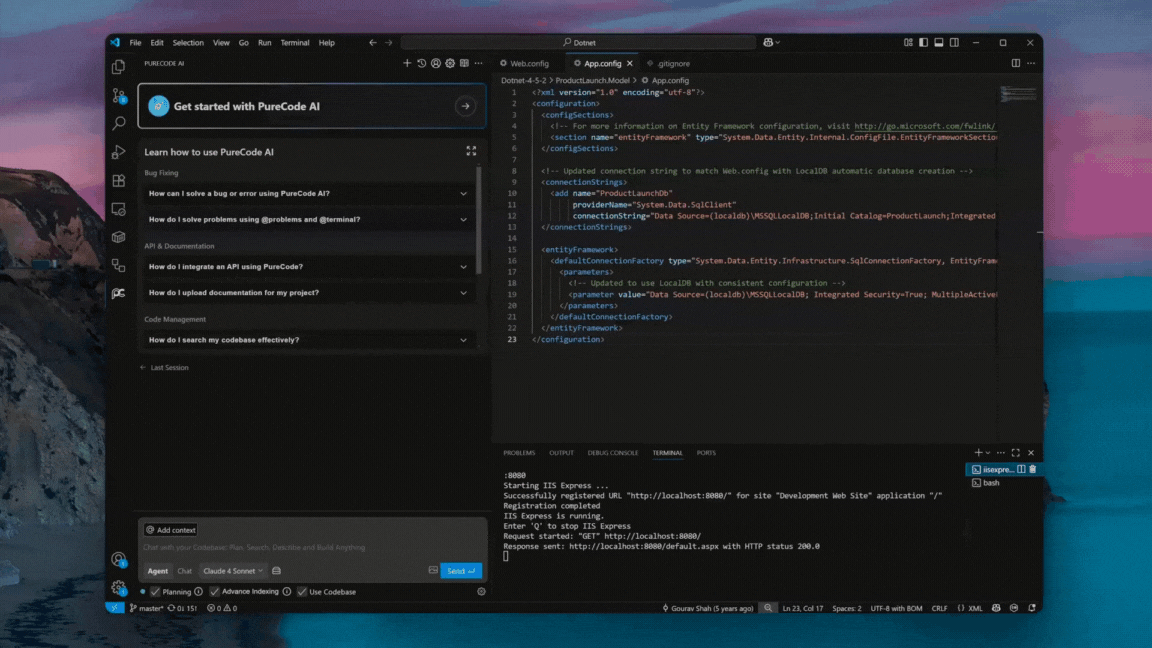Split the iisexpress terminal

coord(1021,469)
